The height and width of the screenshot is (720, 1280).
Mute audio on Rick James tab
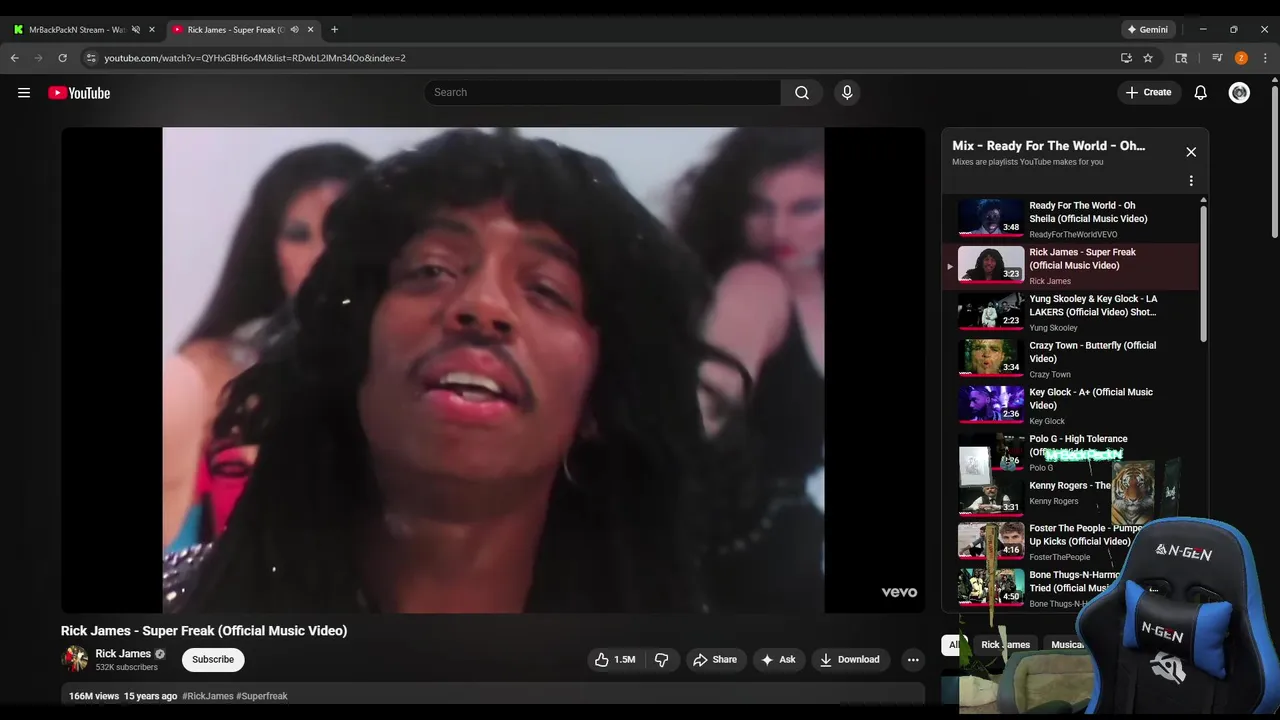(294, 30)
